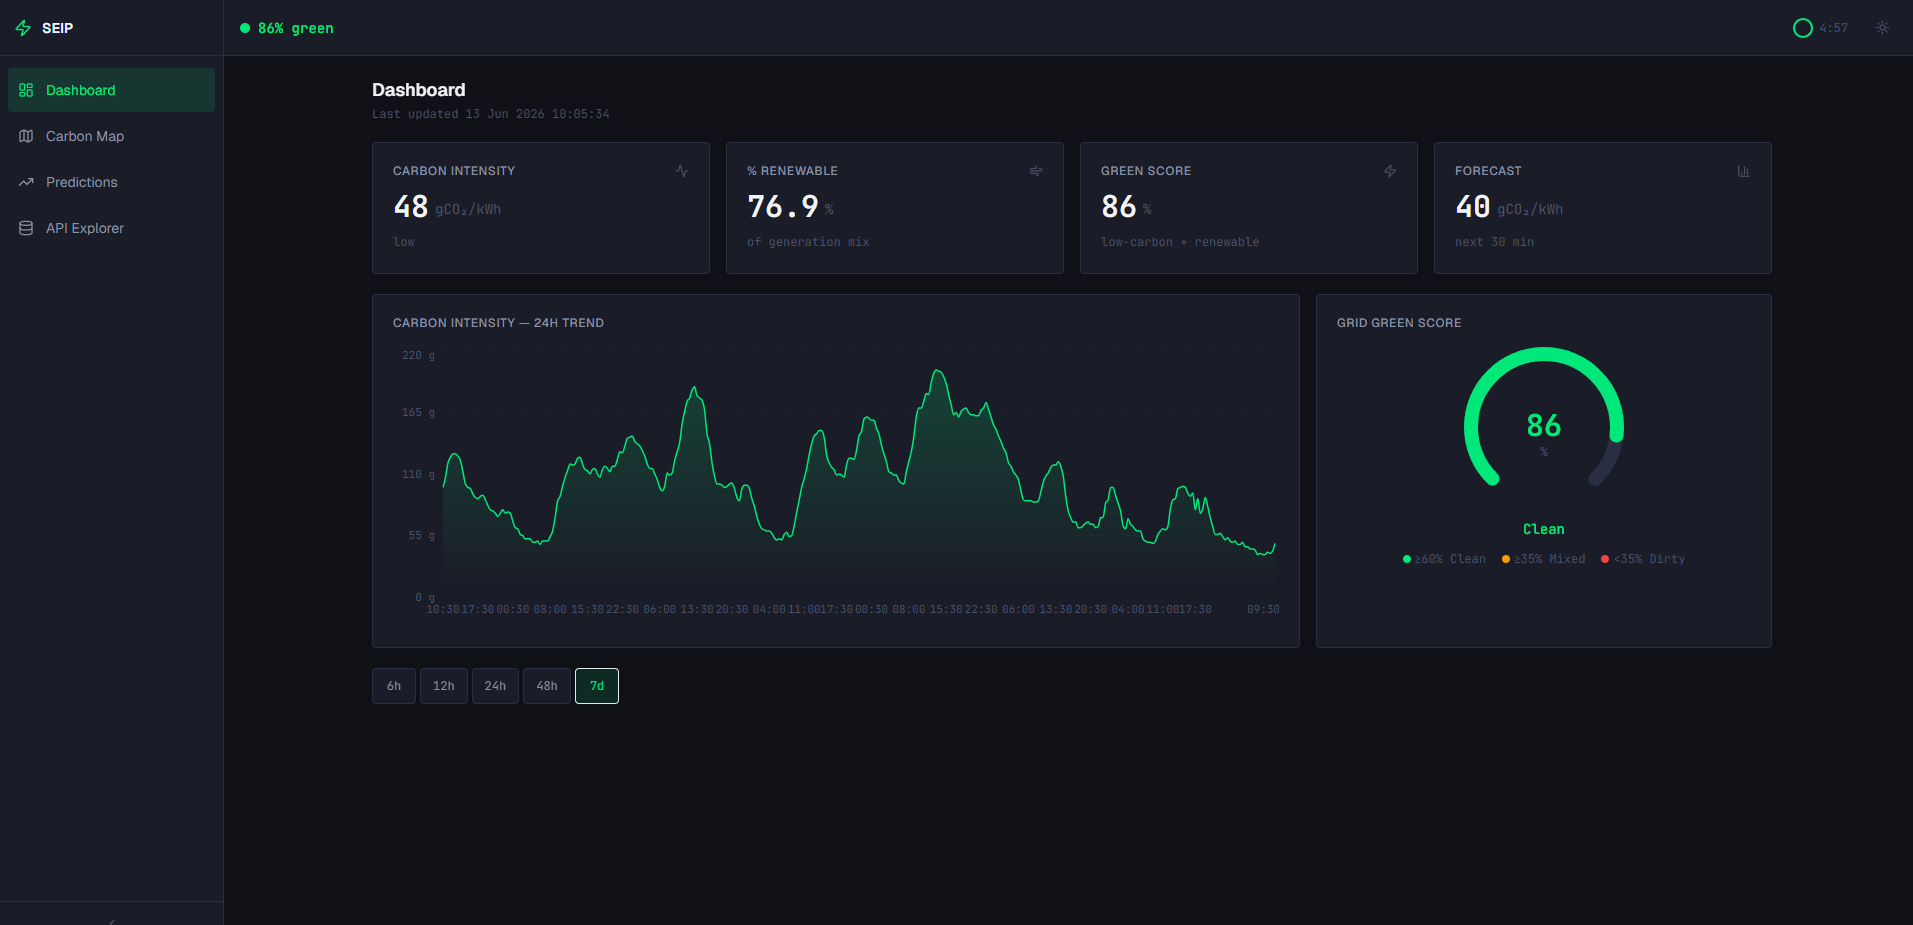Click the 40 gCO₂/kWh forecast value
The height and width of the screenshot is (925, 1913).
[x=1509, y=207]
